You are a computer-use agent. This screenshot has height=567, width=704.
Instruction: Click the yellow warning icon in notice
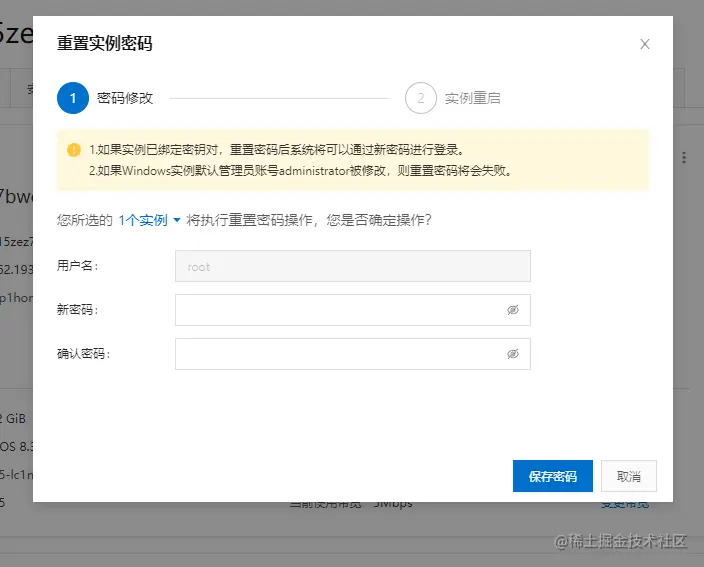tap(74, 150)
